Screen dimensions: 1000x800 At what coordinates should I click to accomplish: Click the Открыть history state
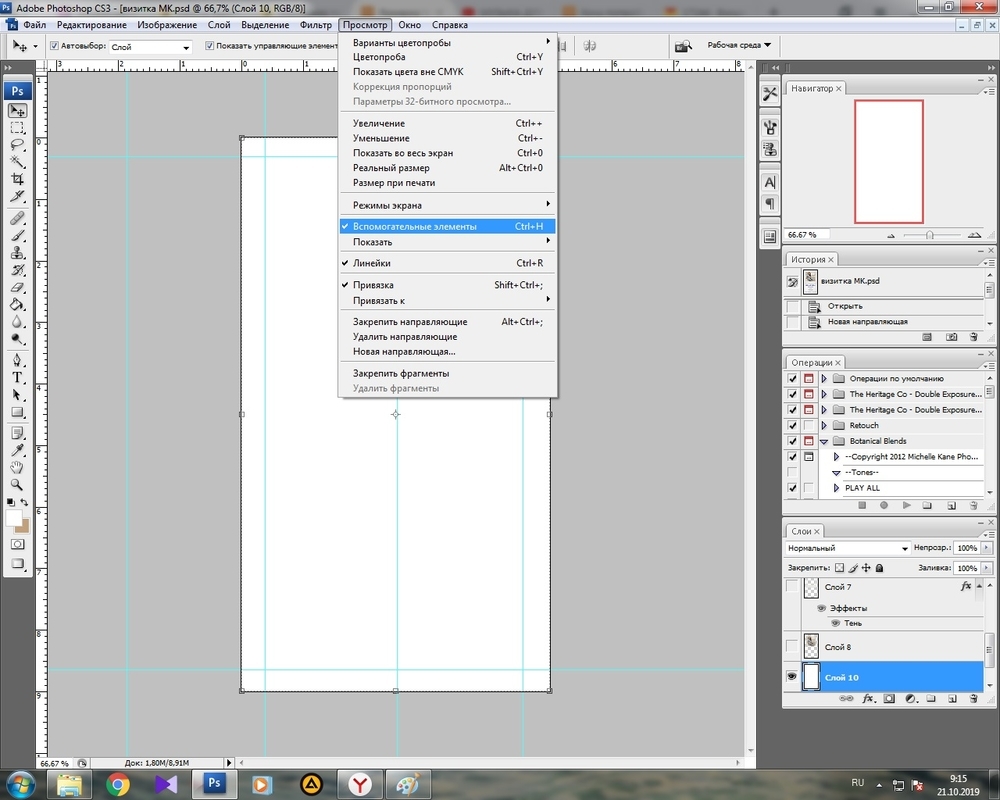tap(845, 306)
